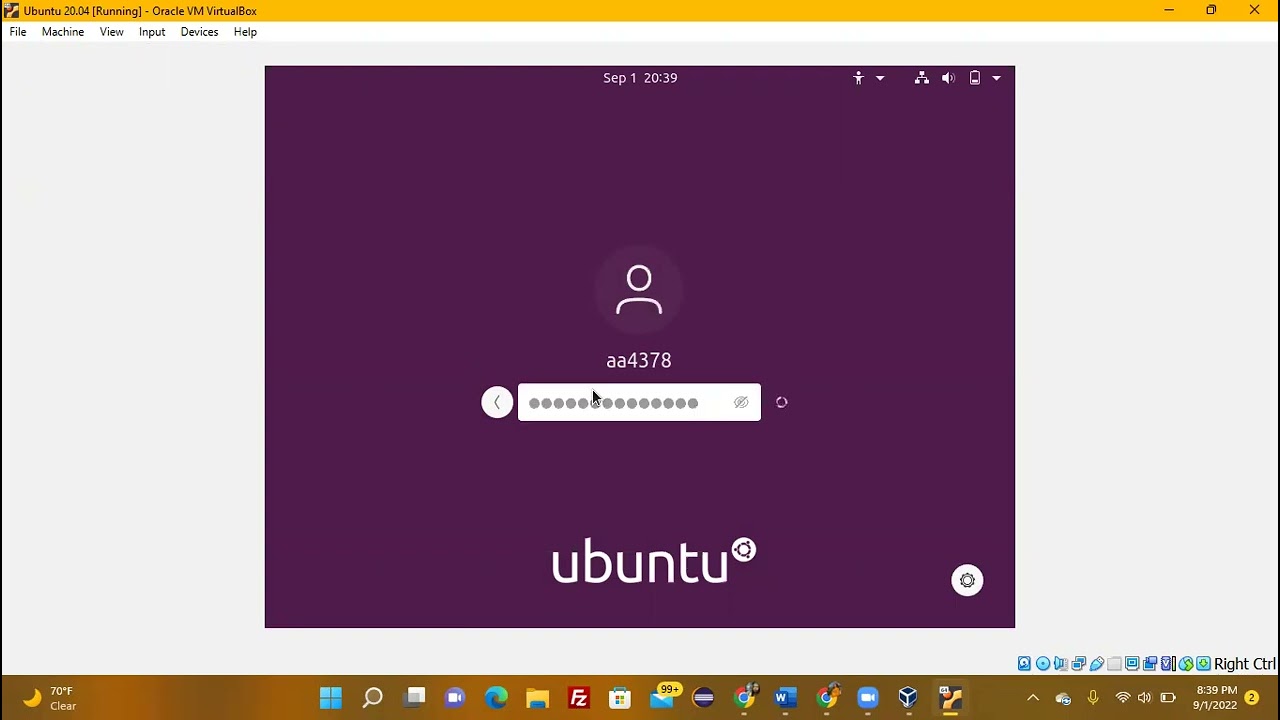Open the 70°F Clear weather widget
1280x720 pixels.
[50, 698]
